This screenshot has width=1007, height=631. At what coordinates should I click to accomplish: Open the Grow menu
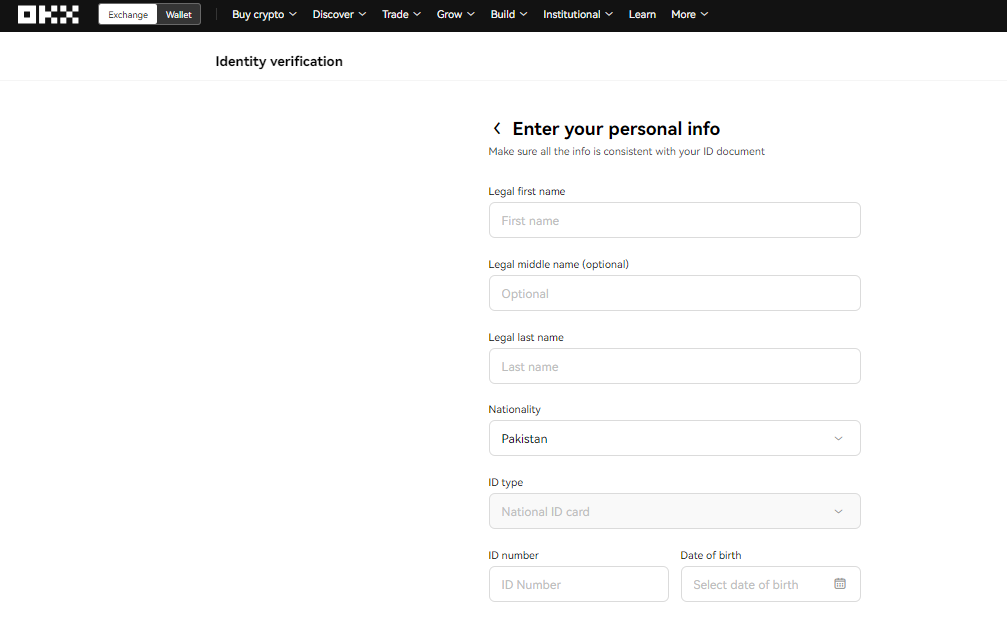455,14
